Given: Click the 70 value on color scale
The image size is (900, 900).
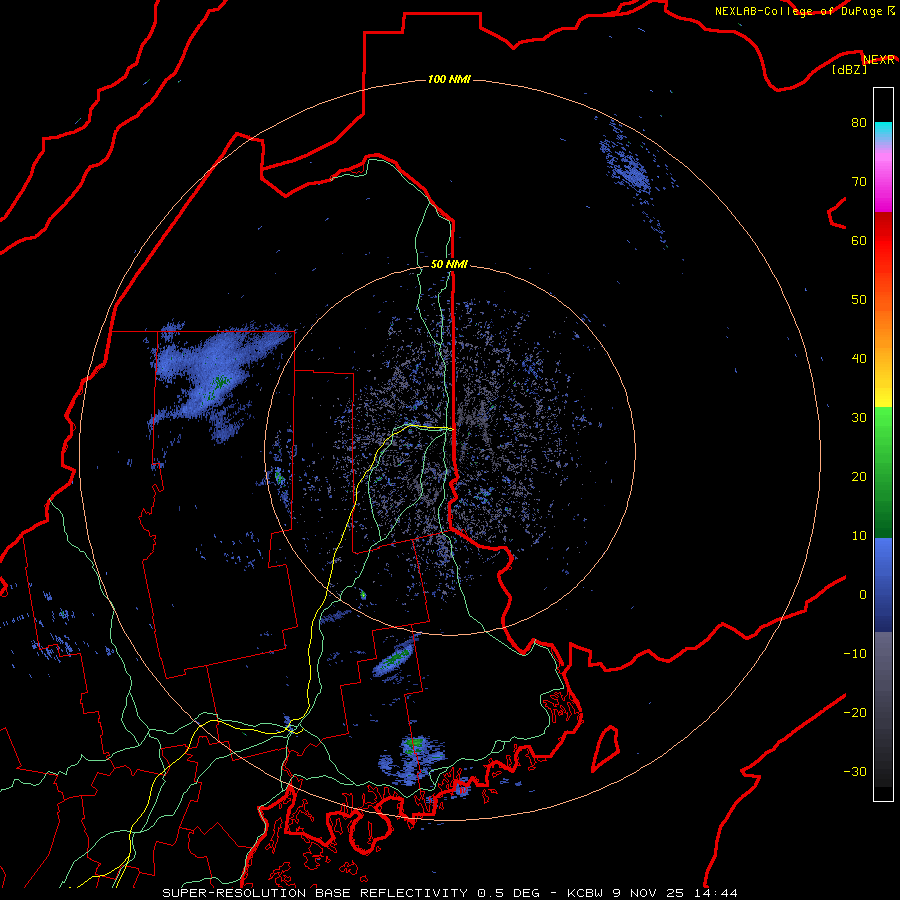Looking at the screenshot, I should (x=859, y=181).
